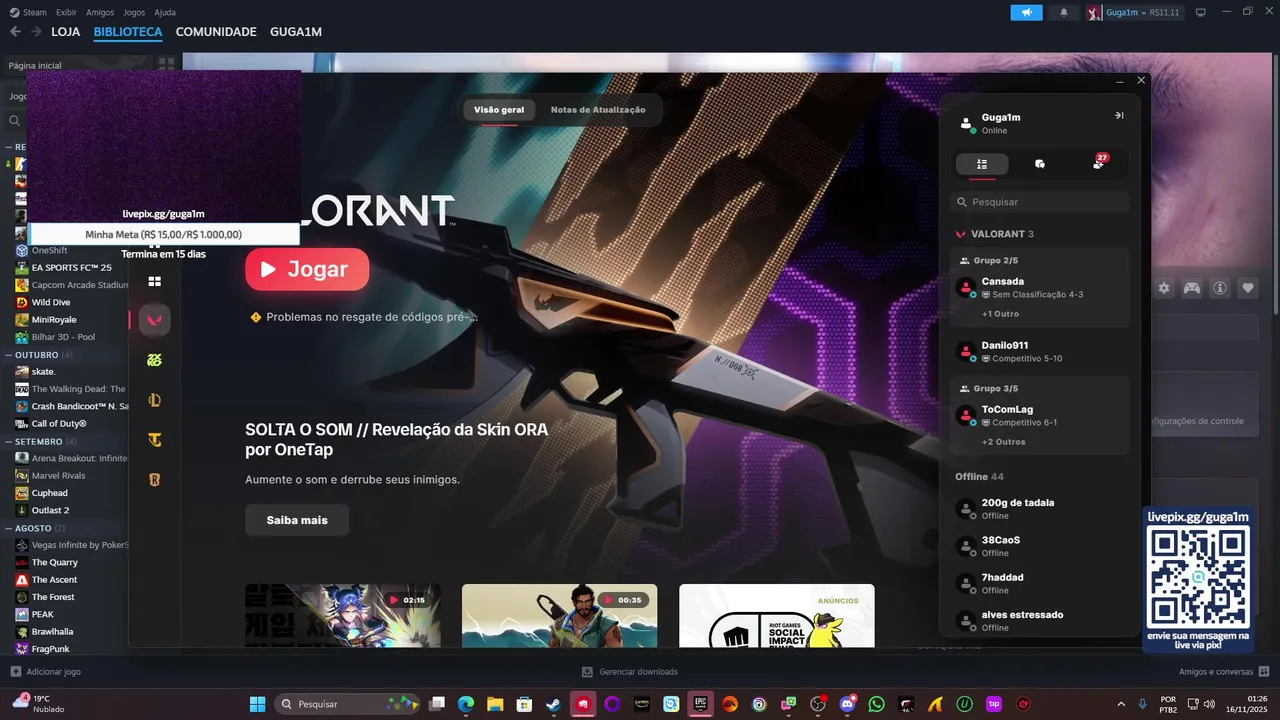Expand +2 Outros in Grupo 3/5
This screenshot has height=720, width=1280.
(x=1003, y=442)
